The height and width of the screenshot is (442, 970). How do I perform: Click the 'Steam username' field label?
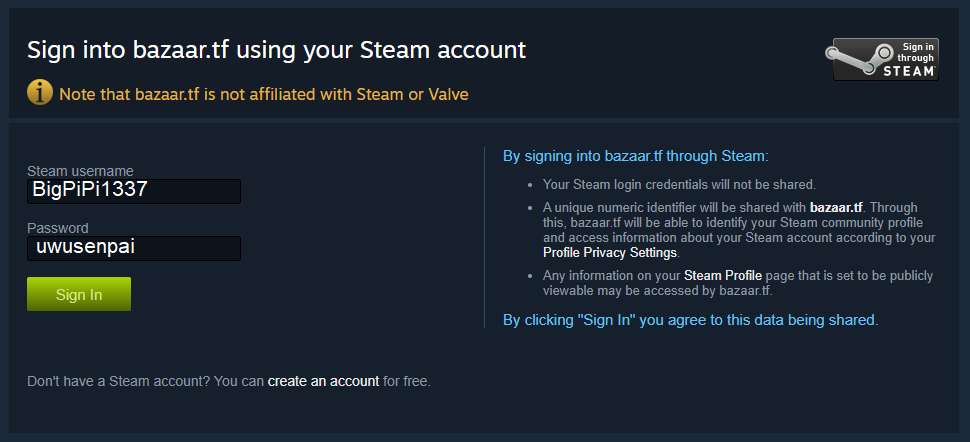80,171
